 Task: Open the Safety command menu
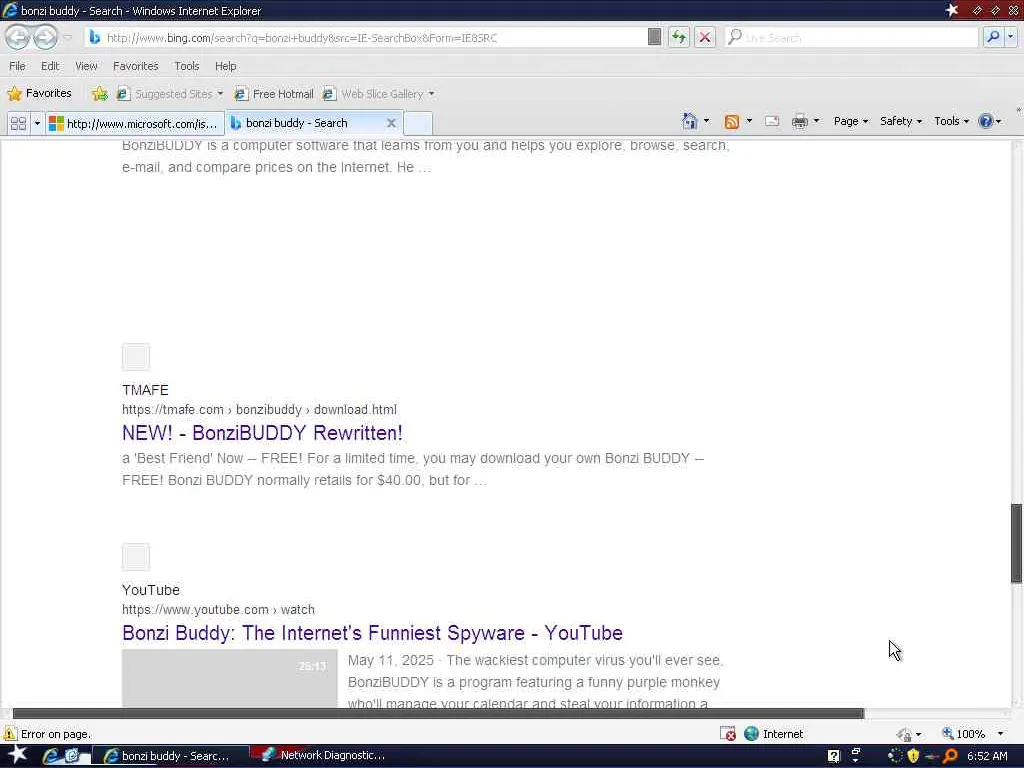901,121
